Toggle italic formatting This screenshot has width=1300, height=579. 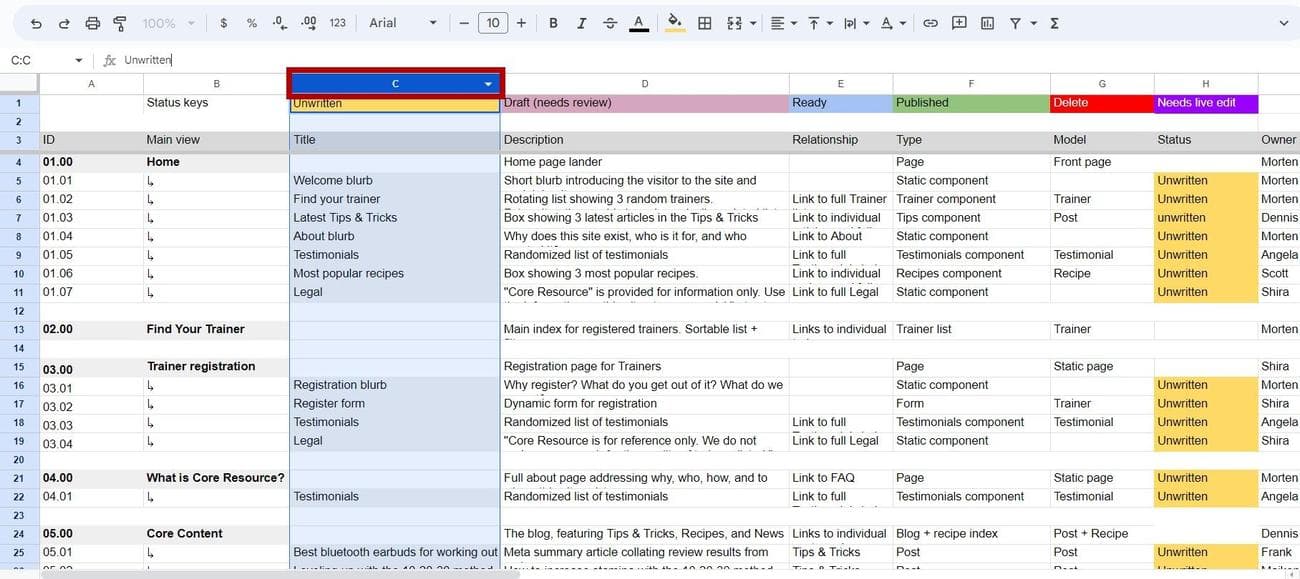pyautogui.click(x=582, y=23)
